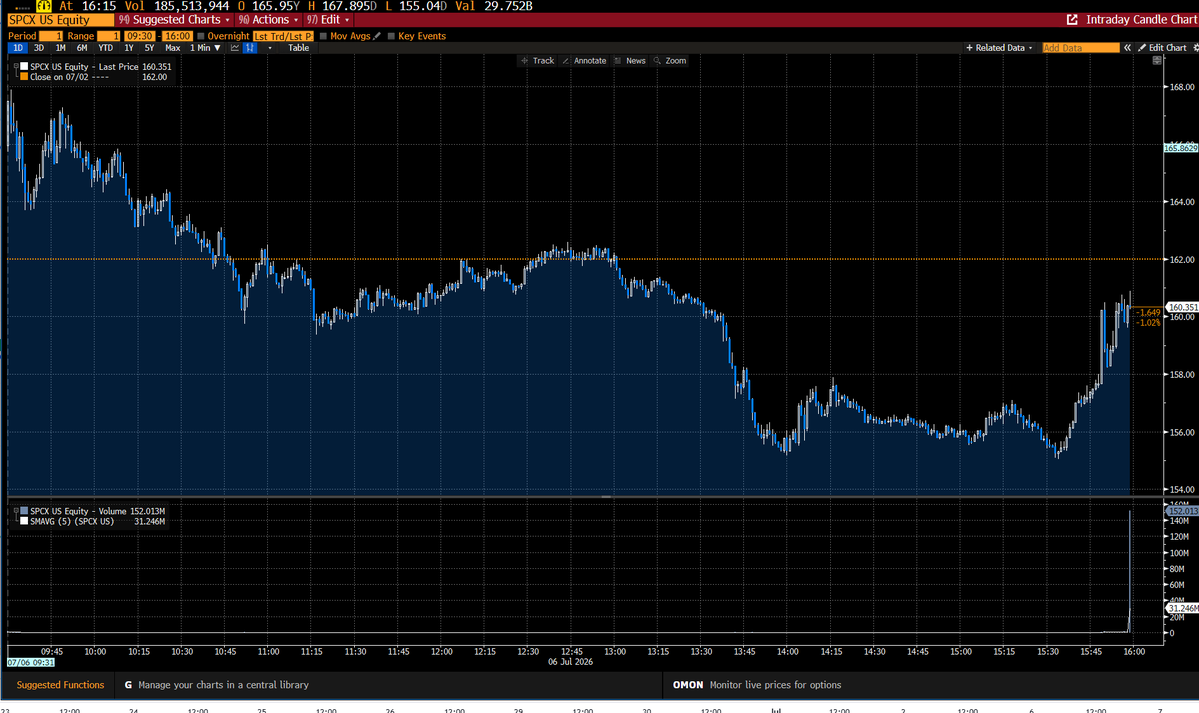The width and height of the screenshot is (1199, 713).
Task: Select the Max range tab
Action: point(173,47)
